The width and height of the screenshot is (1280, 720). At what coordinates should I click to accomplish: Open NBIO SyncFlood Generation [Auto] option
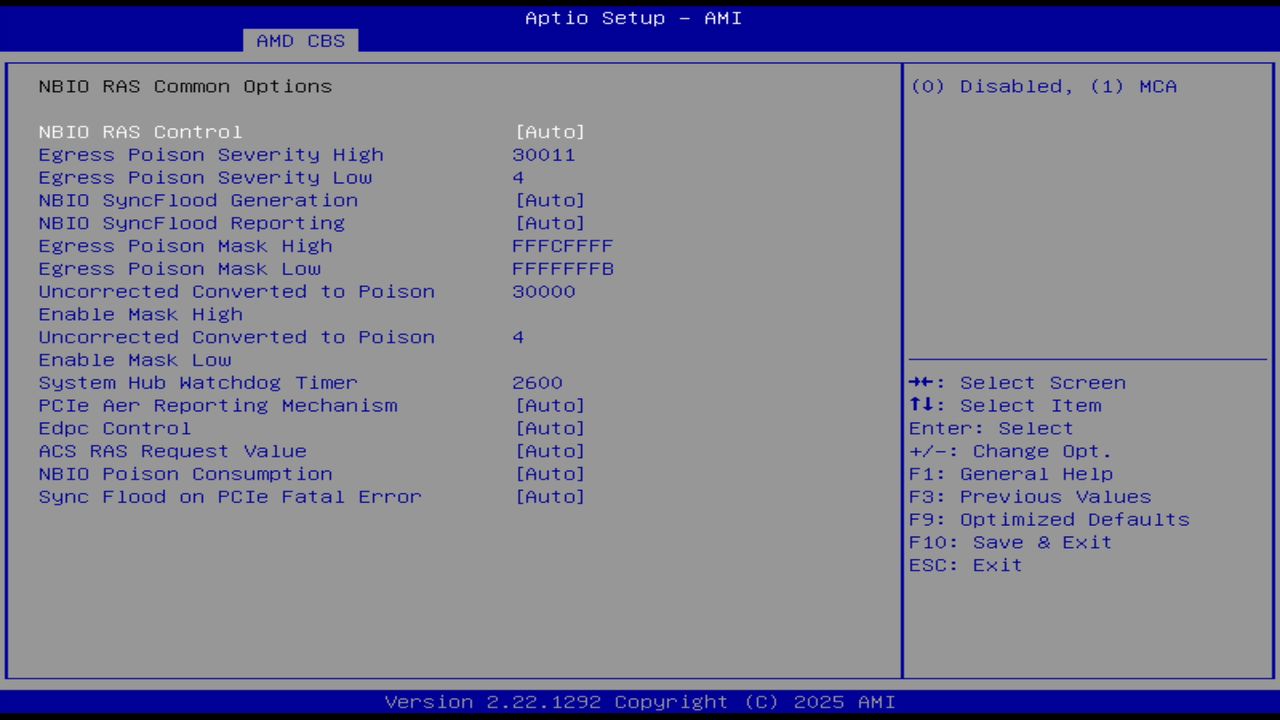tap(550, 200)
